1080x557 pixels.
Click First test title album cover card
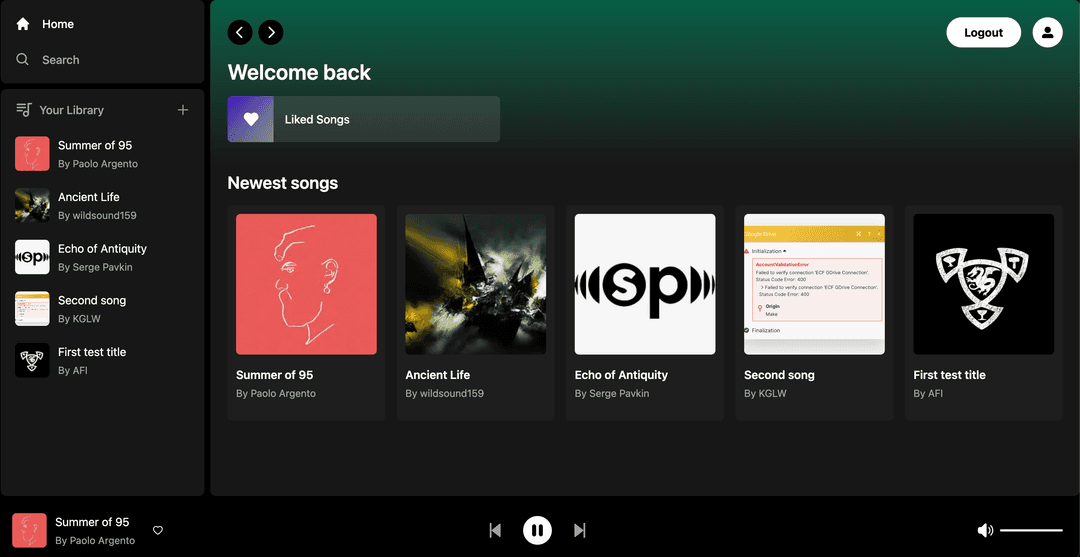tap(984, 284)
